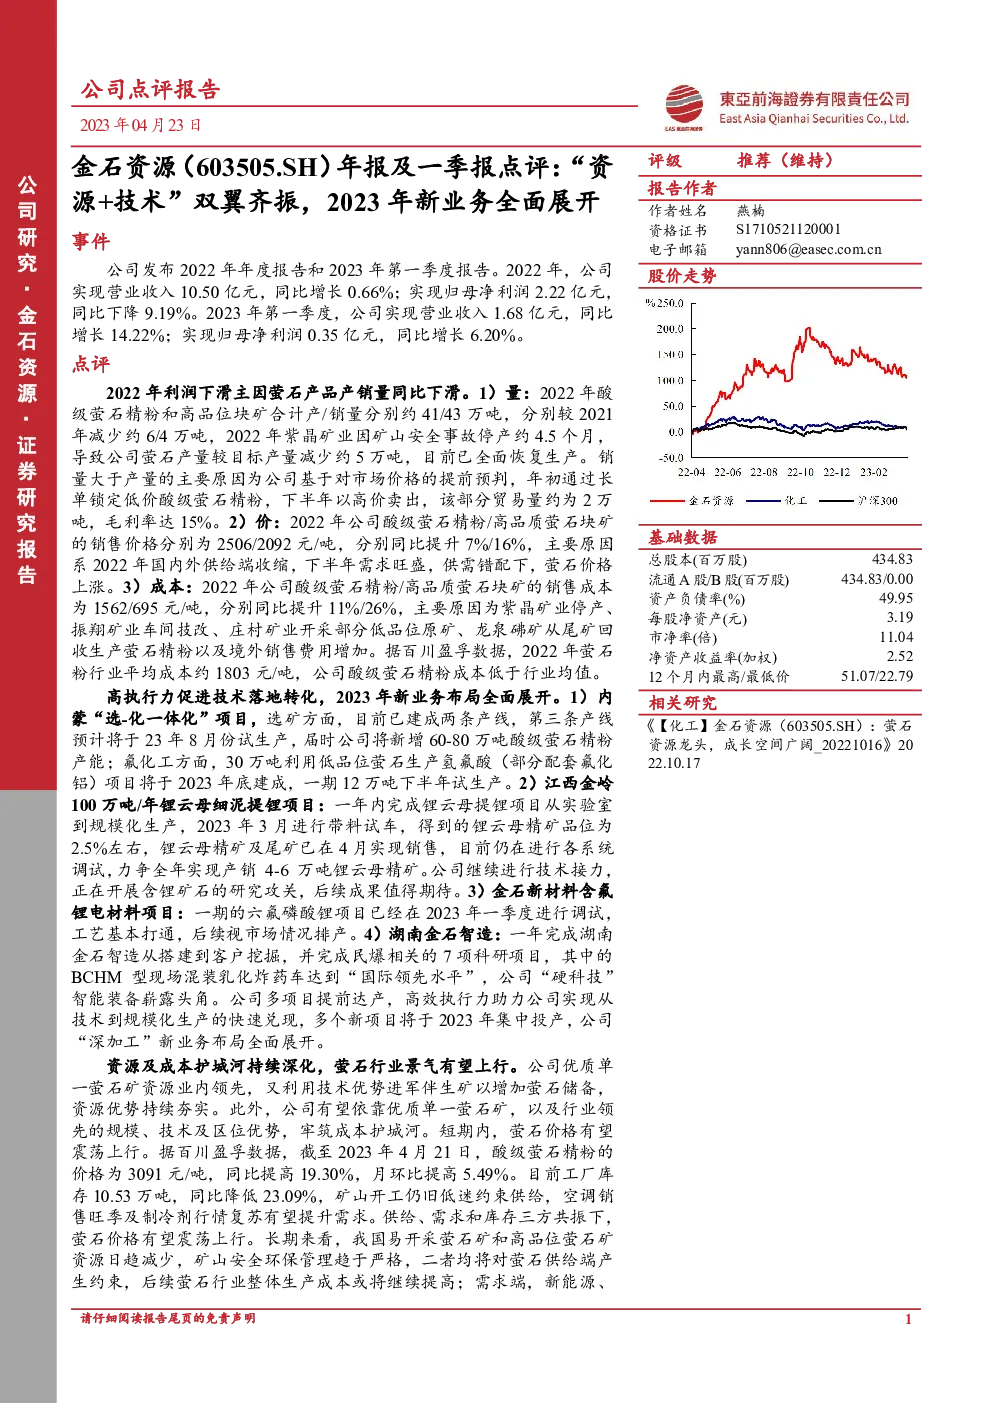This screenshot has width=992, height=1403.
Task: Click the page number 1 in the footer
Action: click(908, 1319)
